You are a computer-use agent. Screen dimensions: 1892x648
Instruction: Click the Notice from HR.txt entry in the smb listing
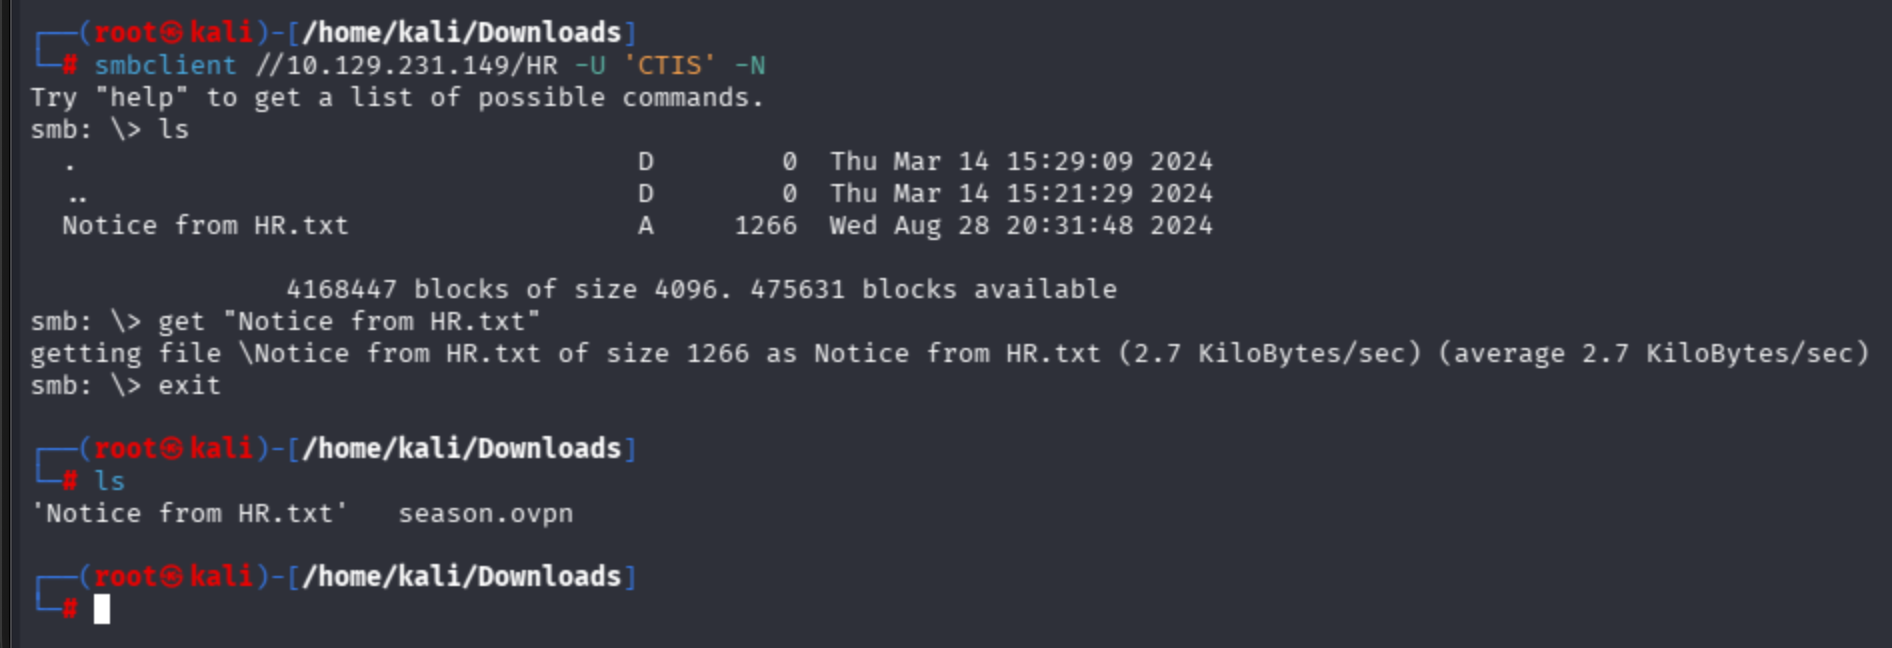(205, 226)
